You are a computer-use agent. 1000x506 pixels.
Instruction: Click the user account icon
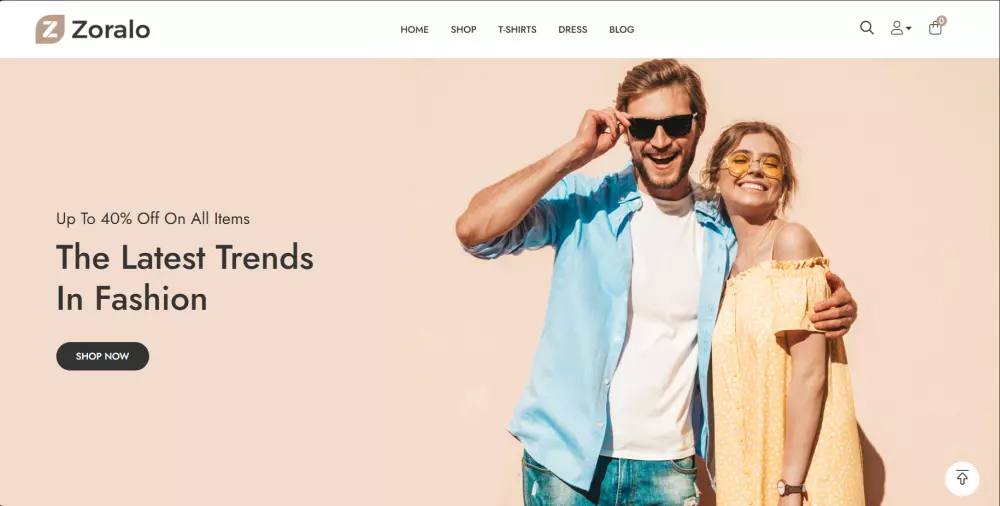coord(897,28)
